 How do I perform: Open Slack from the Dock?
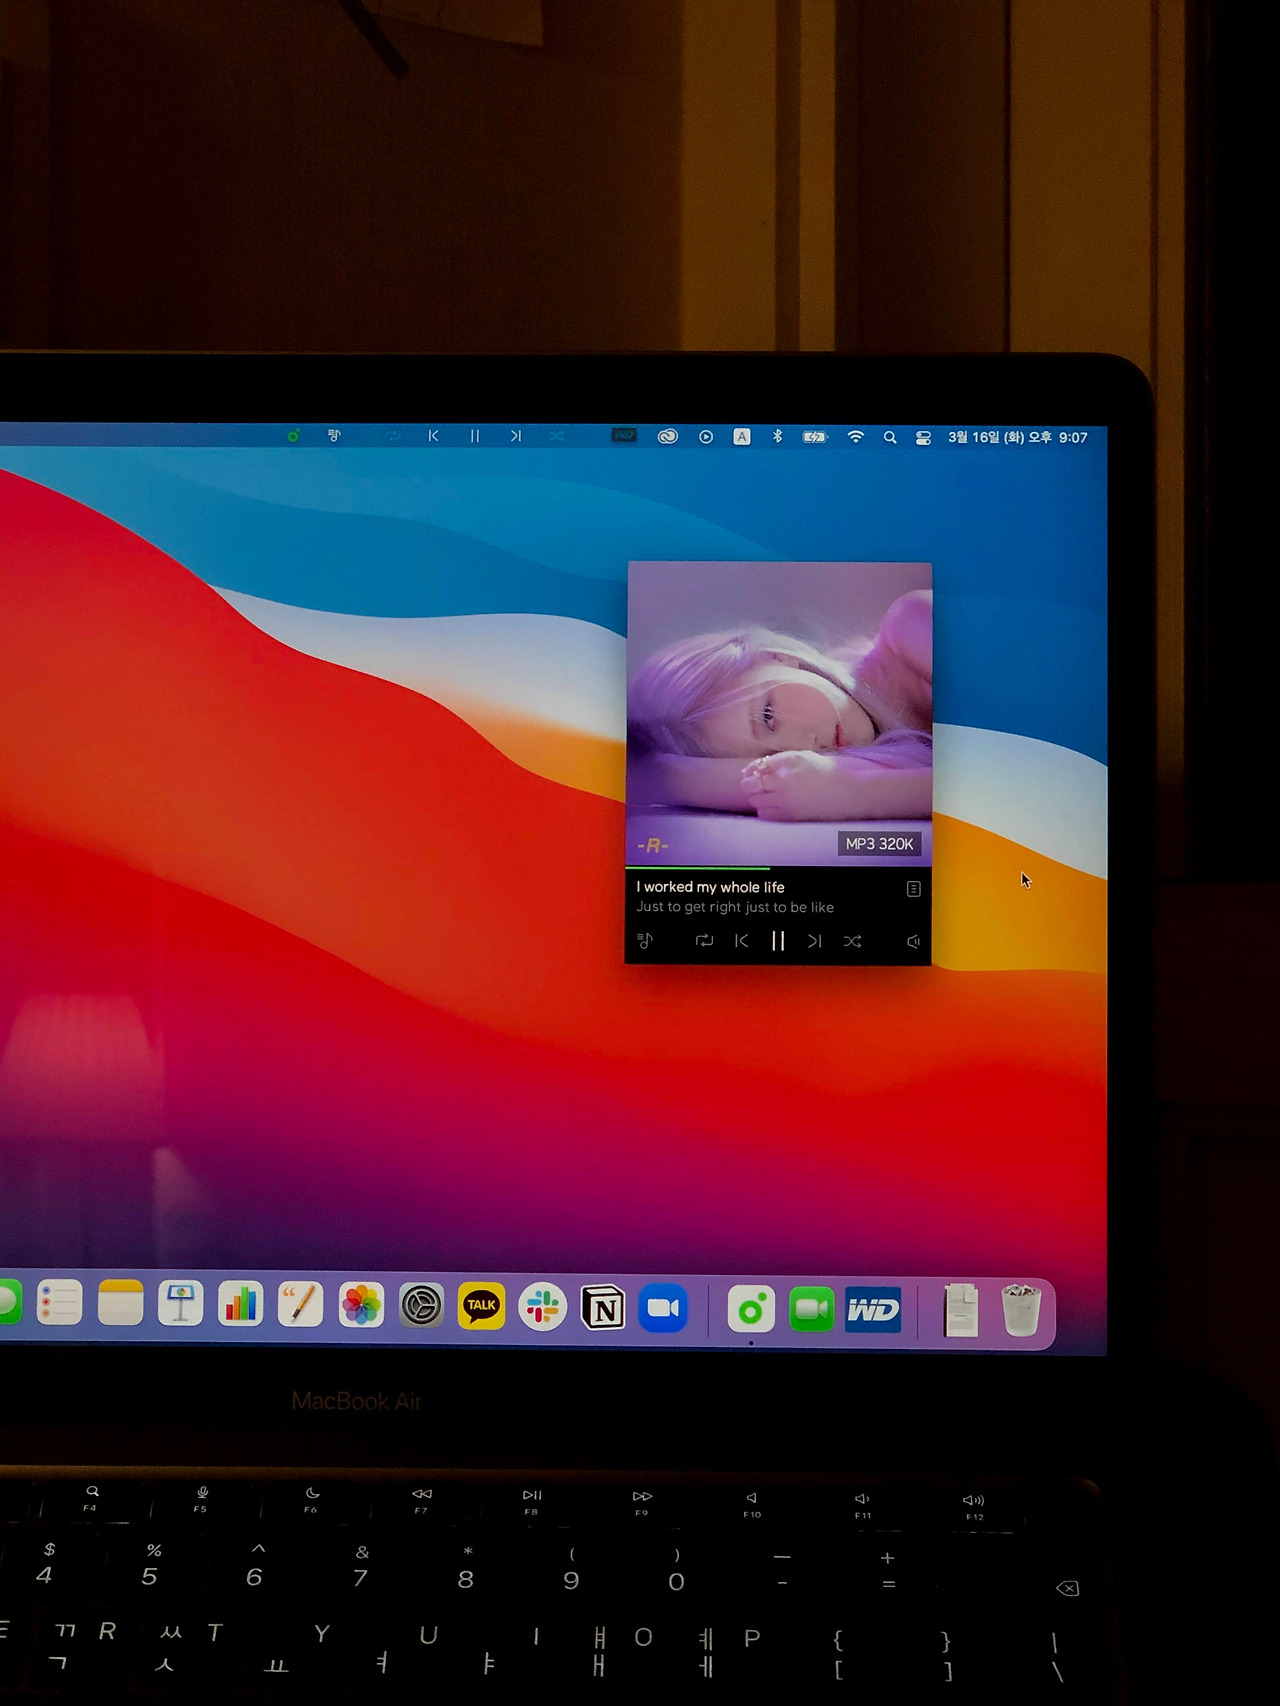pos(543,1307)
